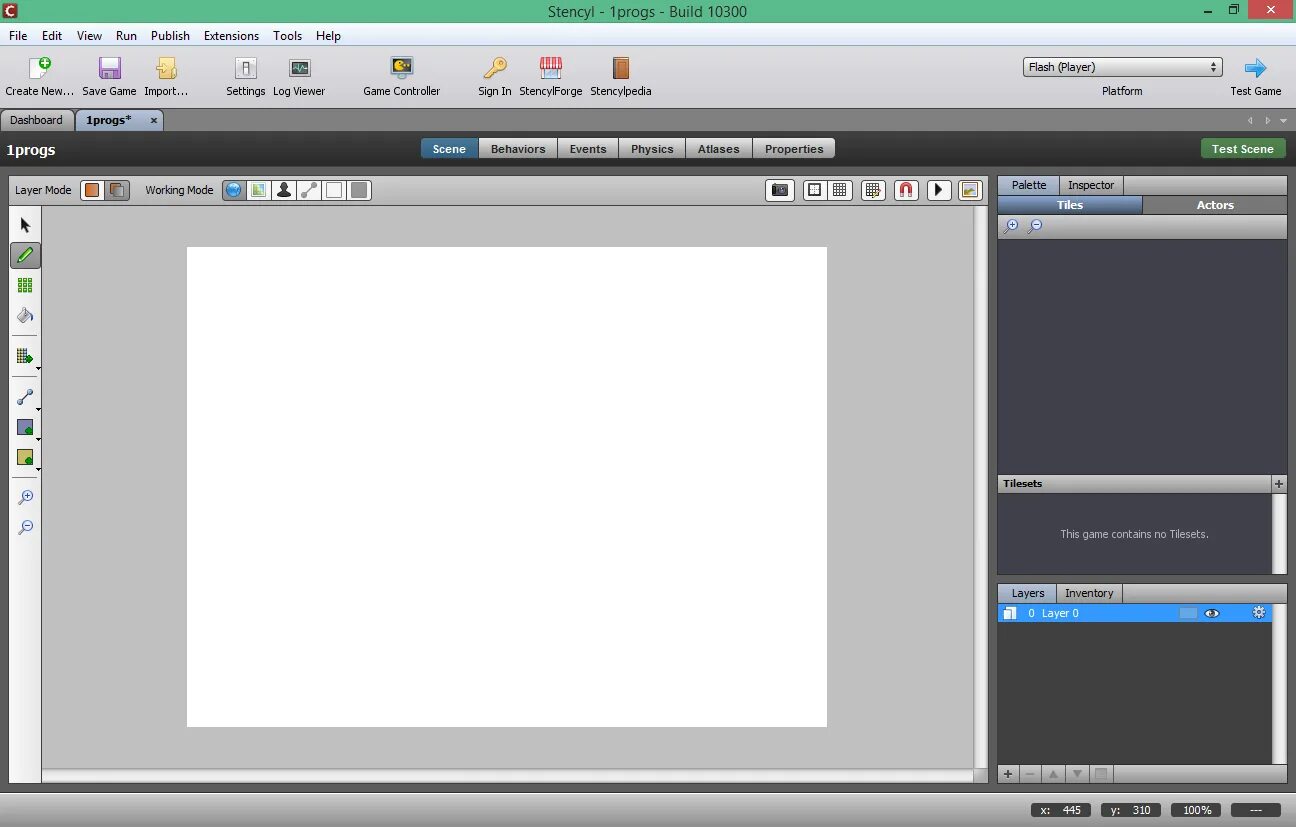Click the Create New icon
Image resolution: width=1296 pixels, height=827 pixels.
(40, 68)
